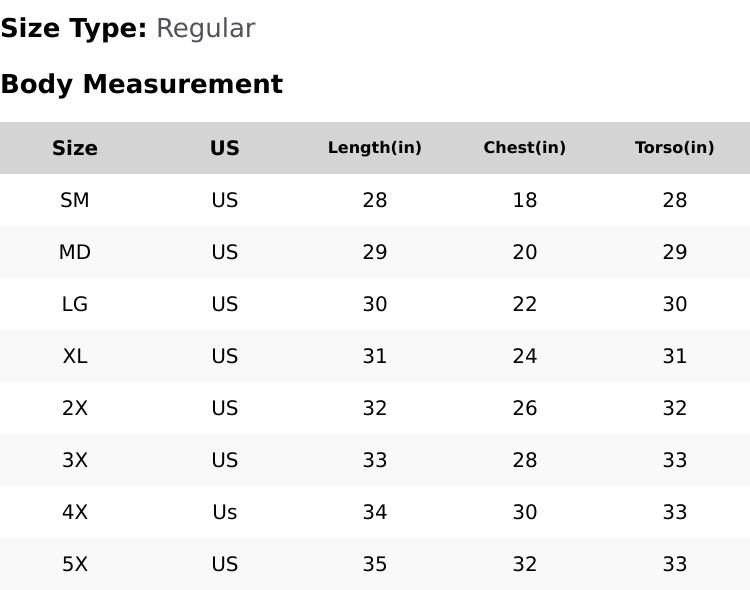Click the Chest(in) column header
The width and height of the screenshot is (750, 590).
525,148
